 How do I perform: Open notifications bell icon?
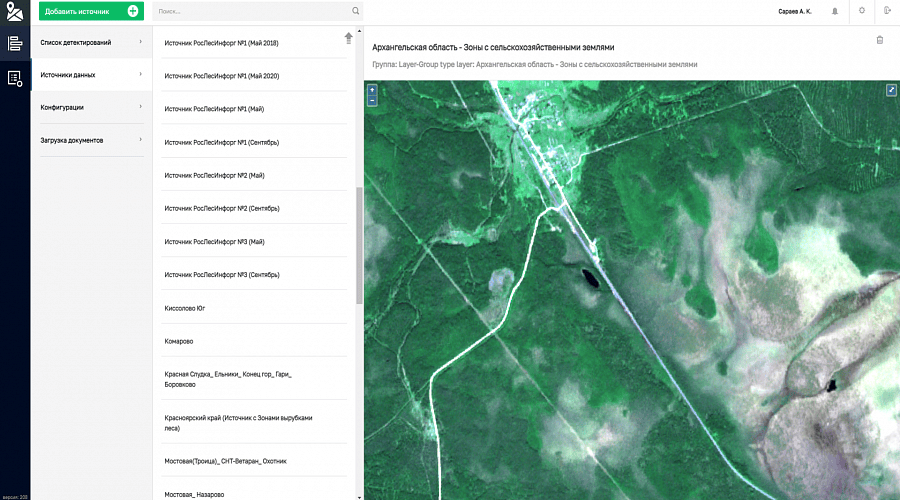click(834, 11)
